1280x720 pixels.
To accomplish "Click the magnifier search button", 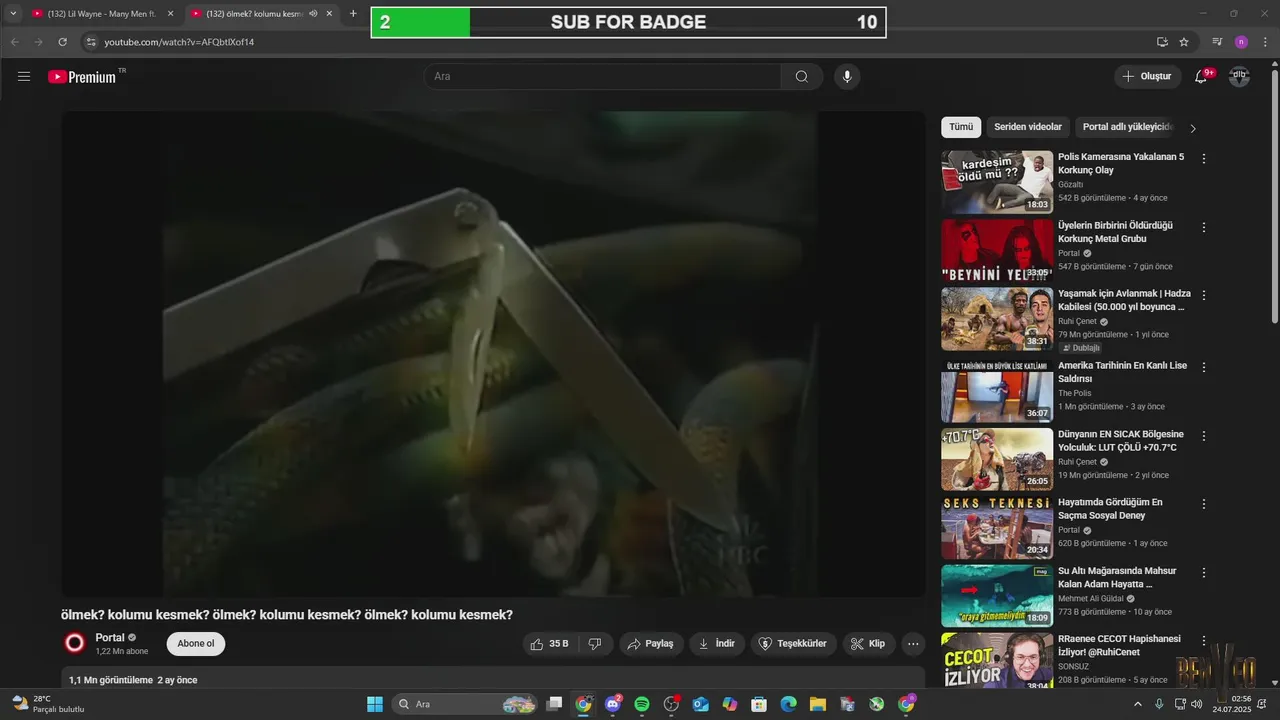I will [x=802, y=77].
